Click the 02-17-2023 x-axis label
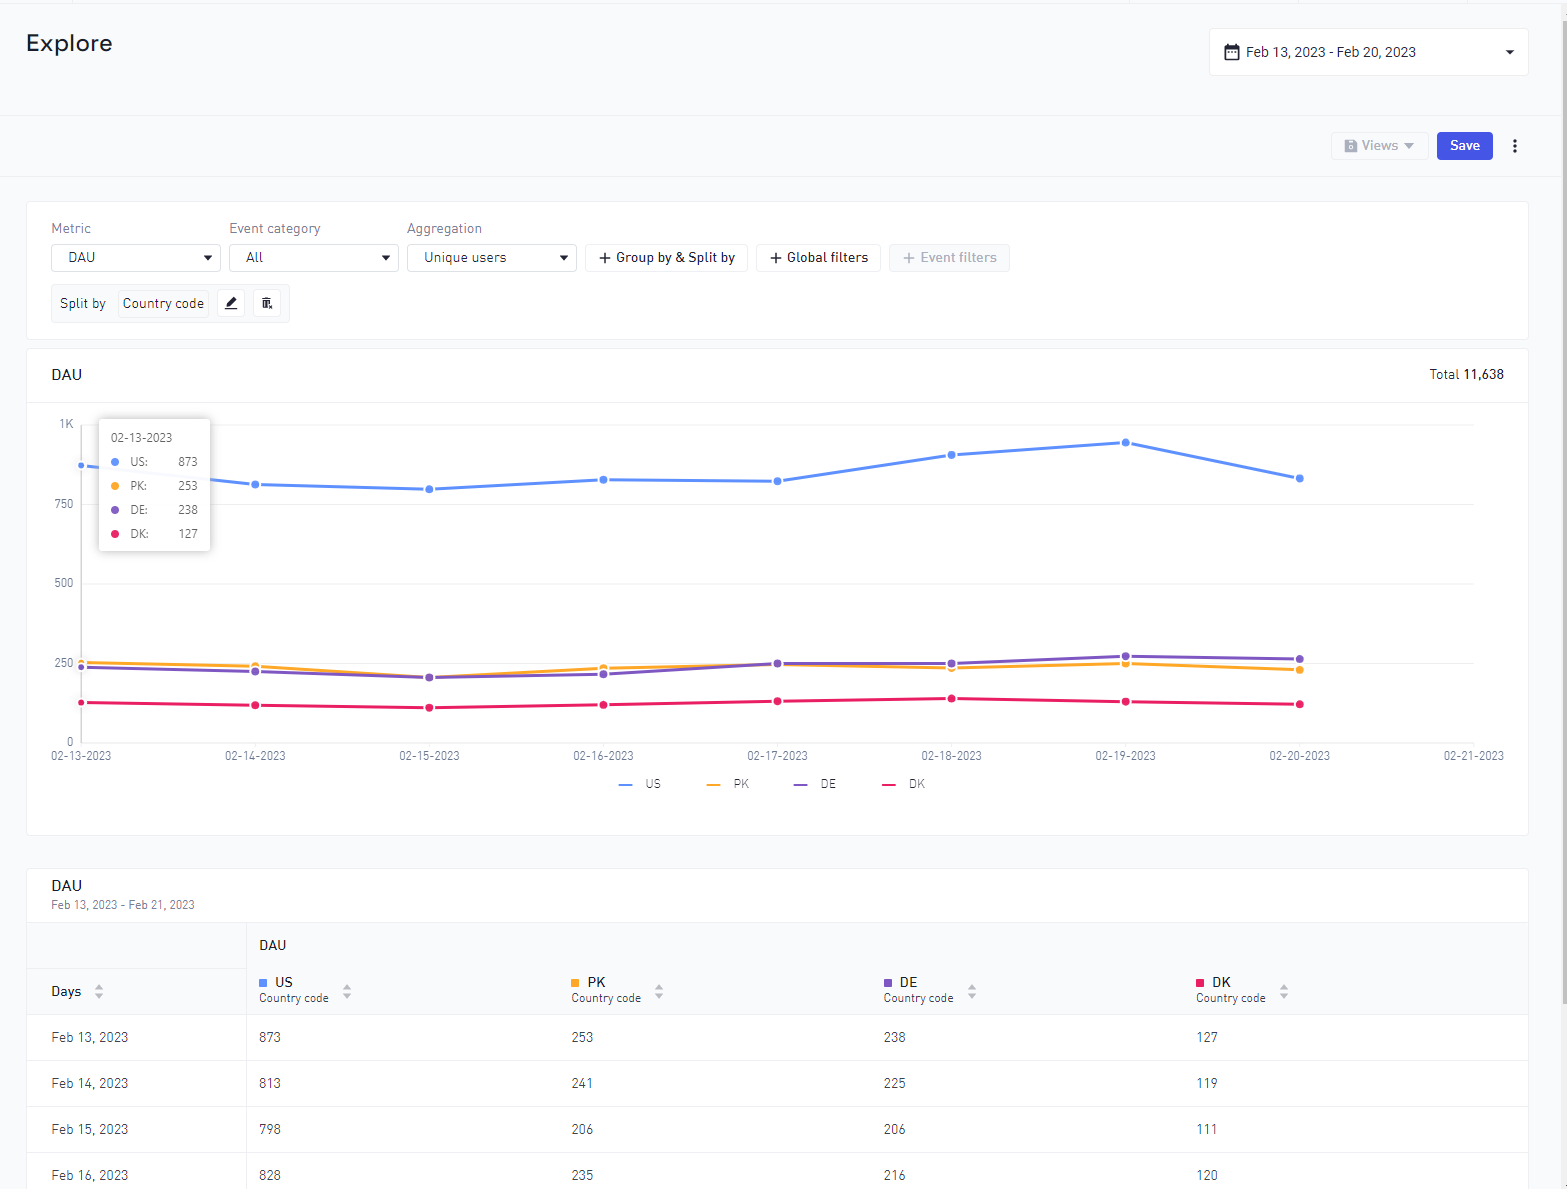Image resolution: width=1567 pixels, height=1189 pixels. tap(777, 756)
